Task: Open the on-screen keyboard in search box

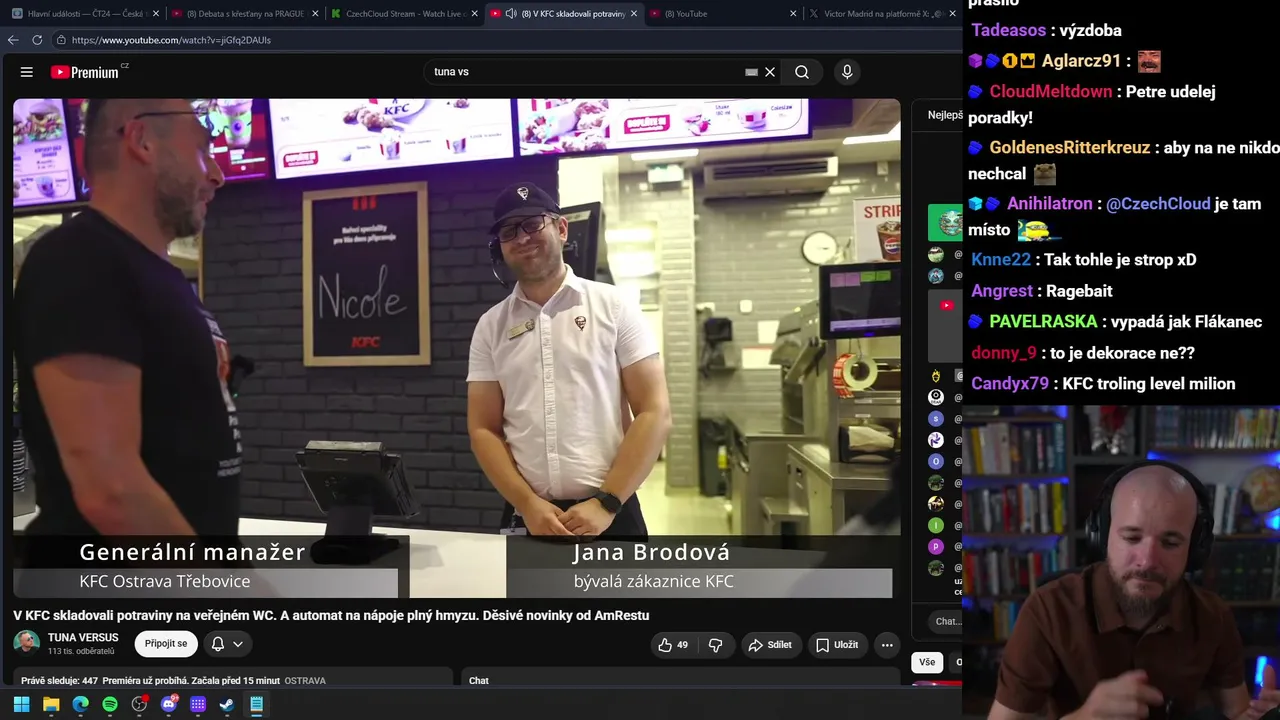Action: 751,72
